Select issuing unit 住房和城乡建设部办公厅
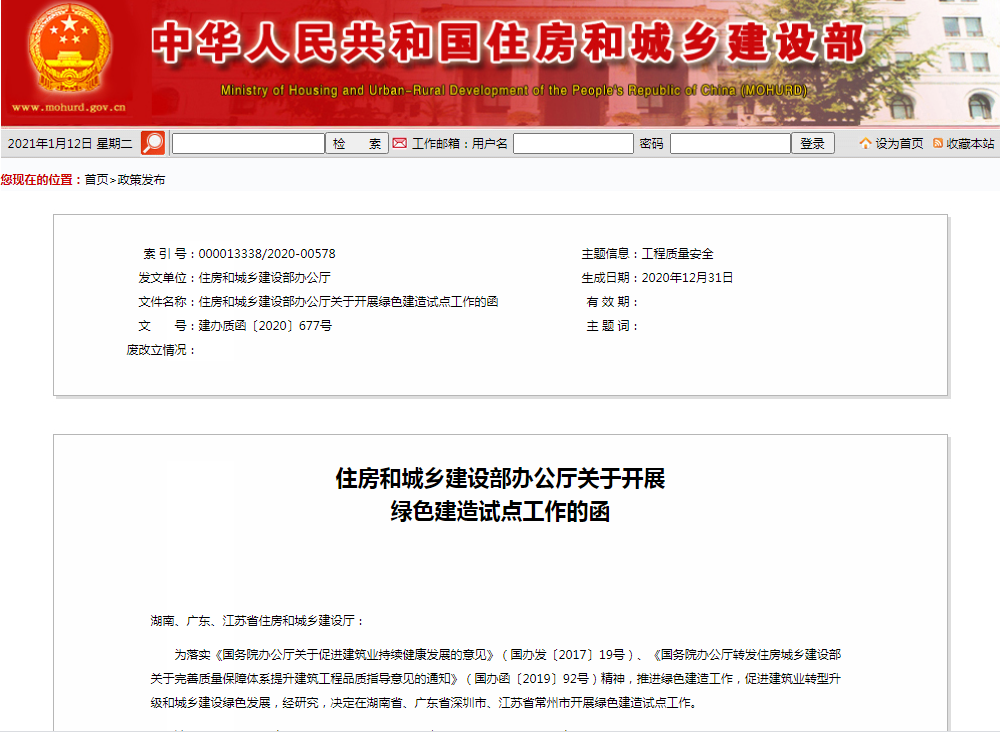The image size is (1000, 732). point(265,278)
